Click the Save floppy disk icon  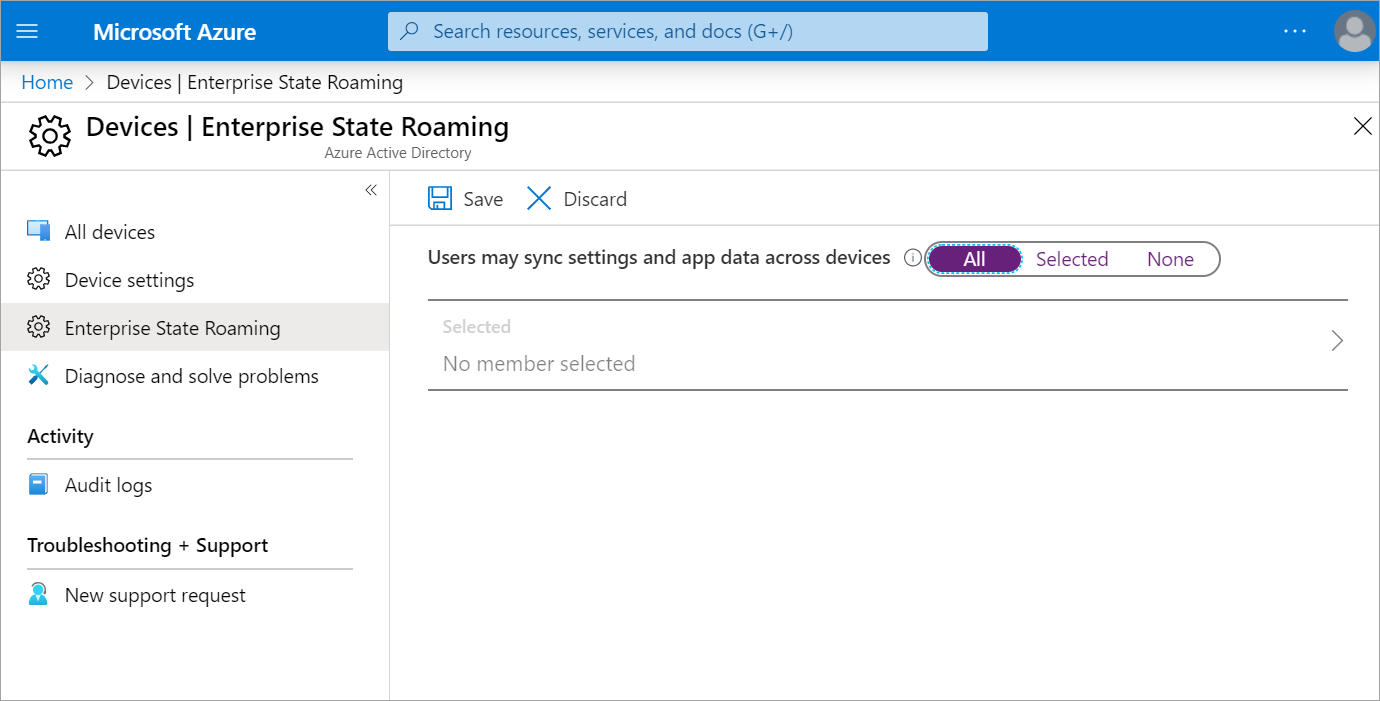(x=440, y=198)
